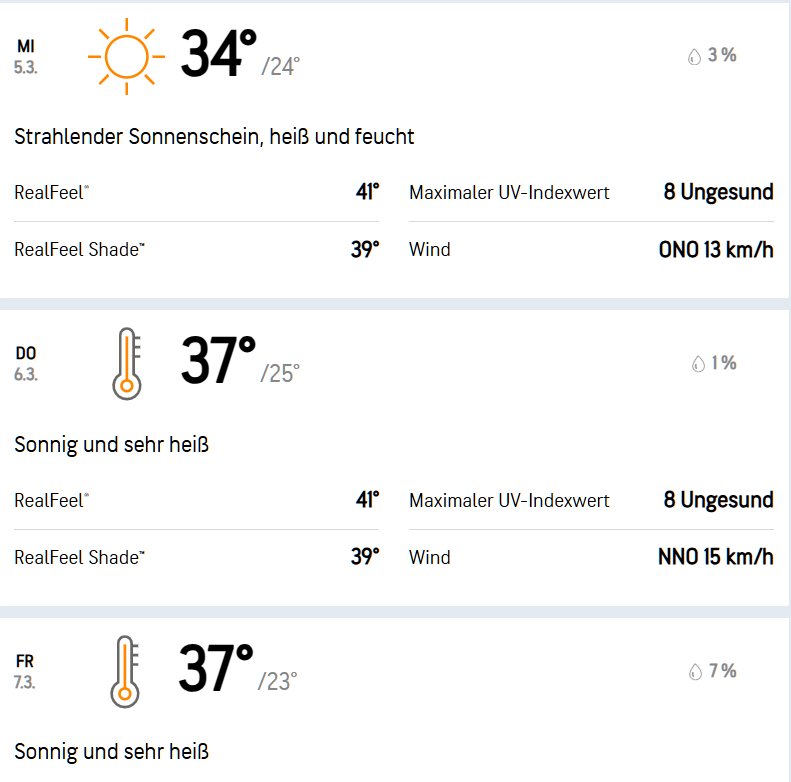Viewport: 791px width, 782px height.
Task: Click the raindrop icon beside 1 %
Action: coord(698,364)
